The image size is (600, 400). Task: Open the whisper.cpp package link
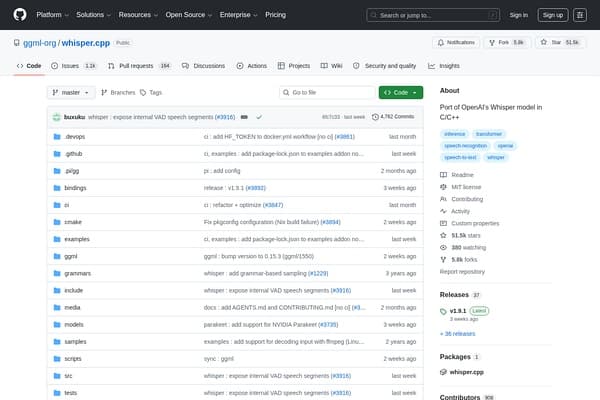(466, 372)
